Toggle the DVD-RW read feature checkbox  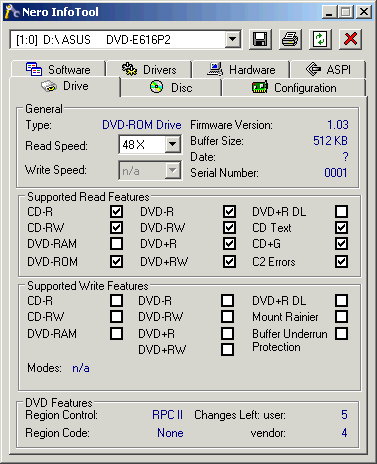point(229,228)
